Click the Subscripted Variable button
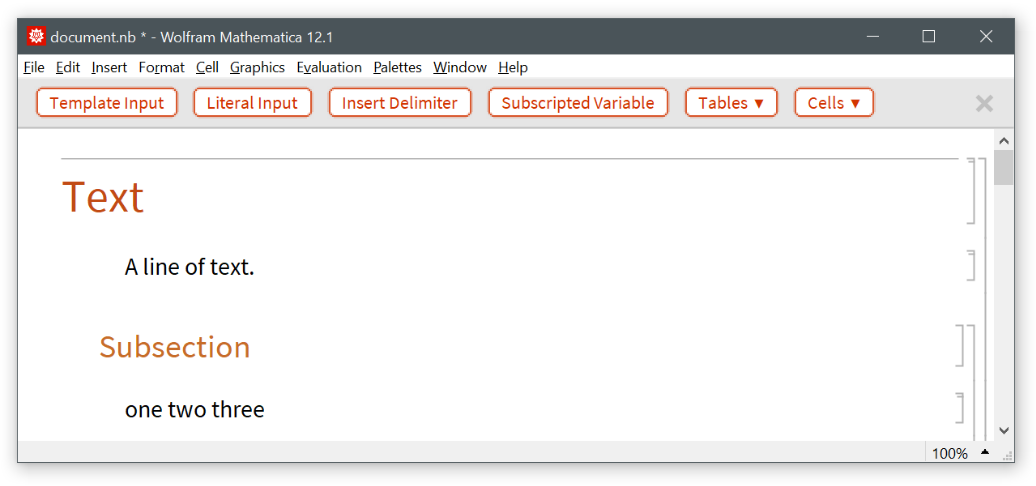This screenshot has height=486, width=1036. pos(578,103)
